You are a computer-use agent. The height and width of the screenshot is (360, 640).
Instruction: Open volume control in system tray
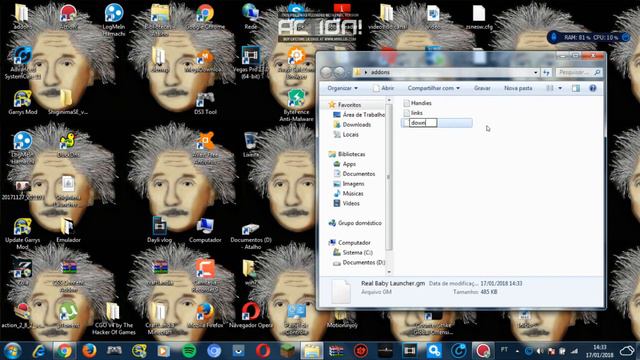pyautogui.click(x=540, y=351)
